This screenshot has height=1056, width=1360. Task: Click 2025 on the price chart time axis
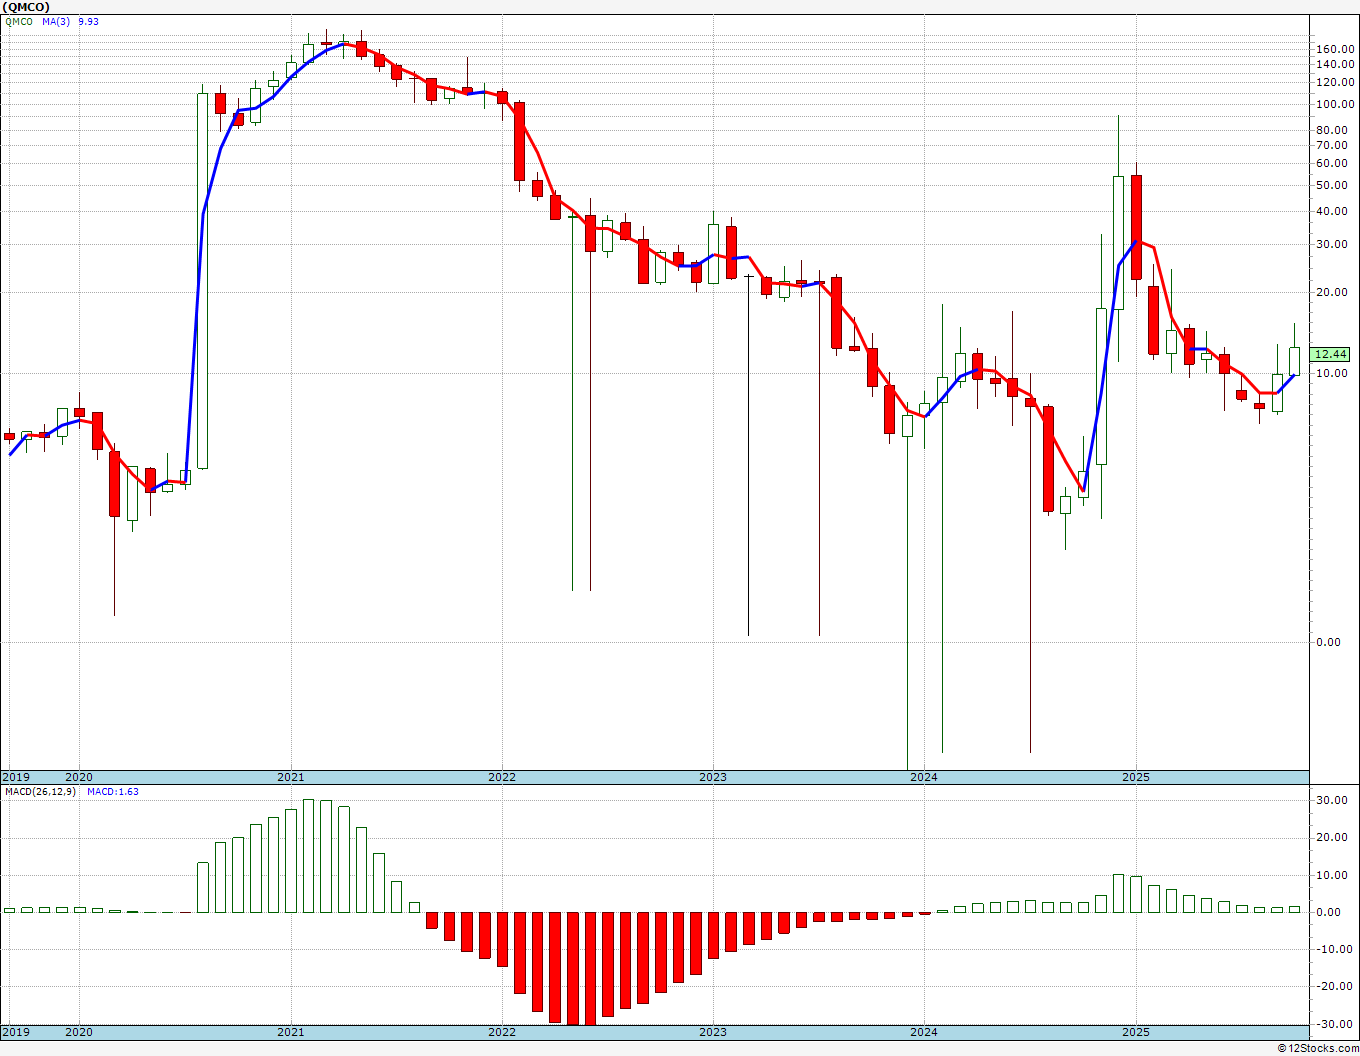coord(1135,777)
